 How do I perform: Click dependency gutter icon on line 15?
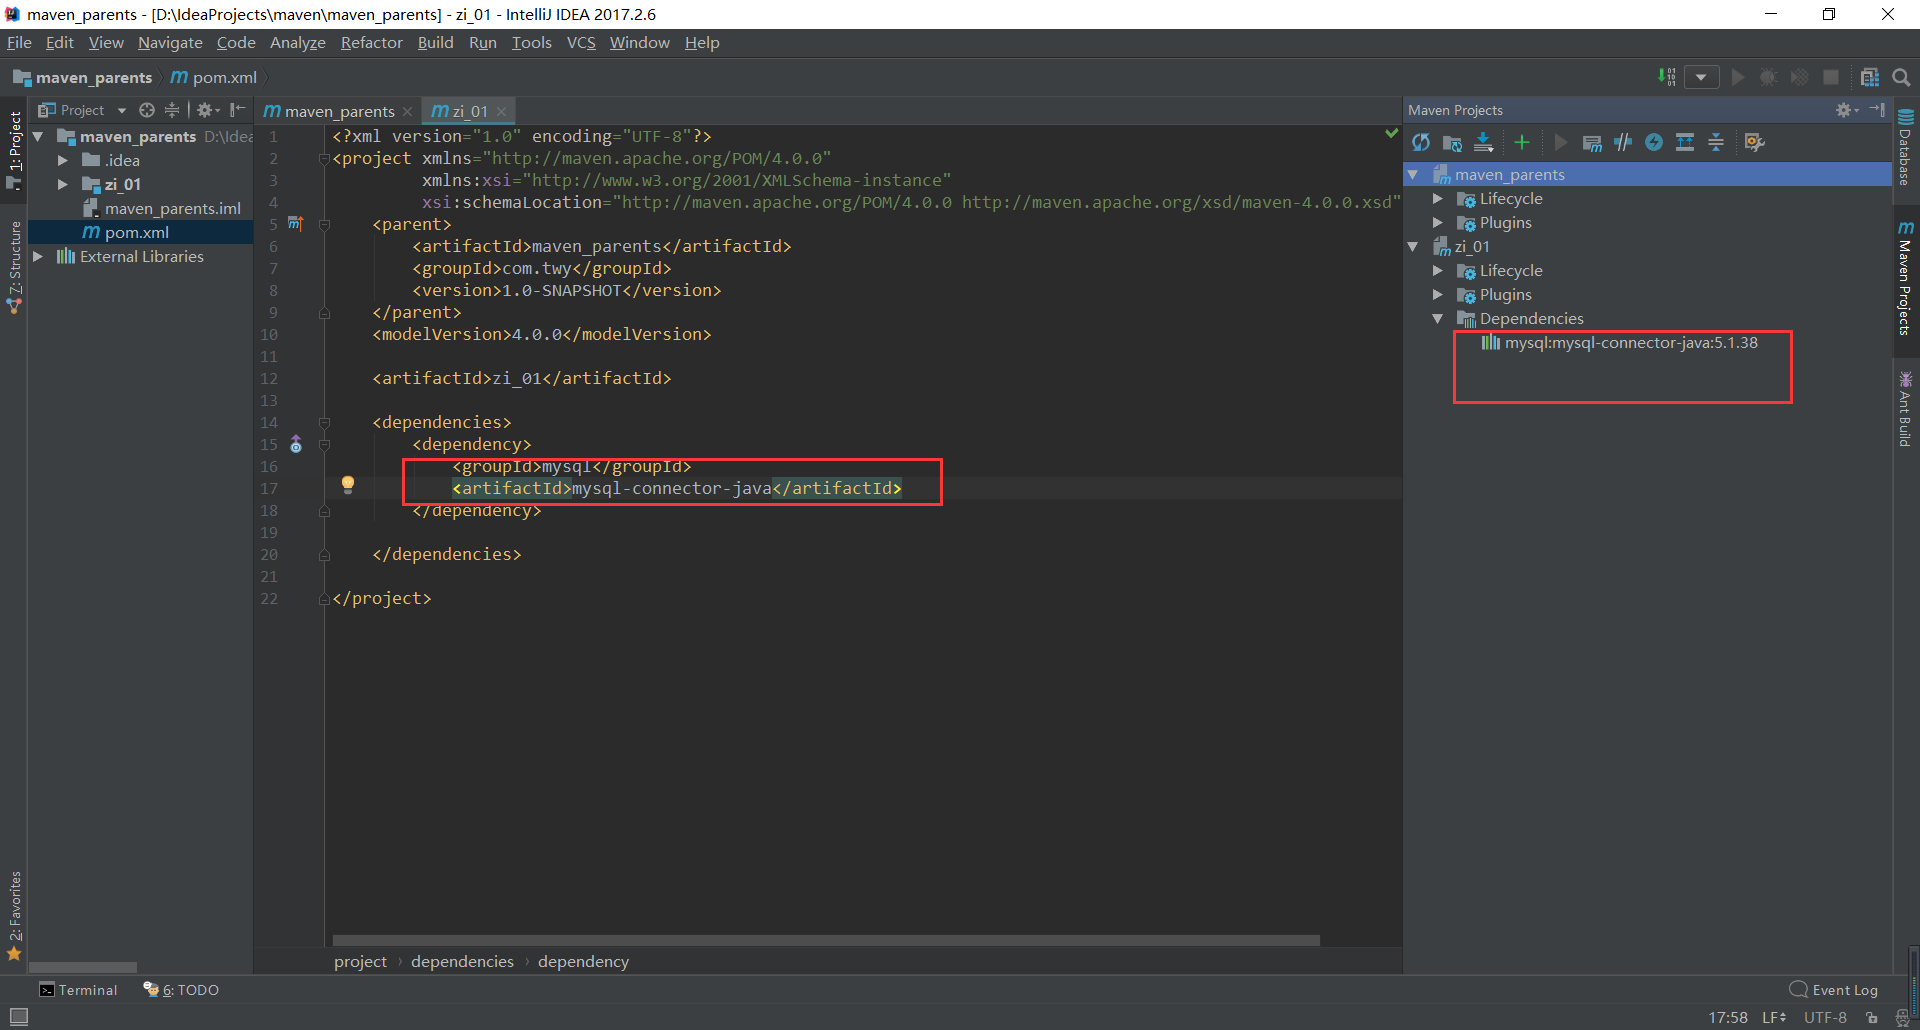tap(296, 444)
